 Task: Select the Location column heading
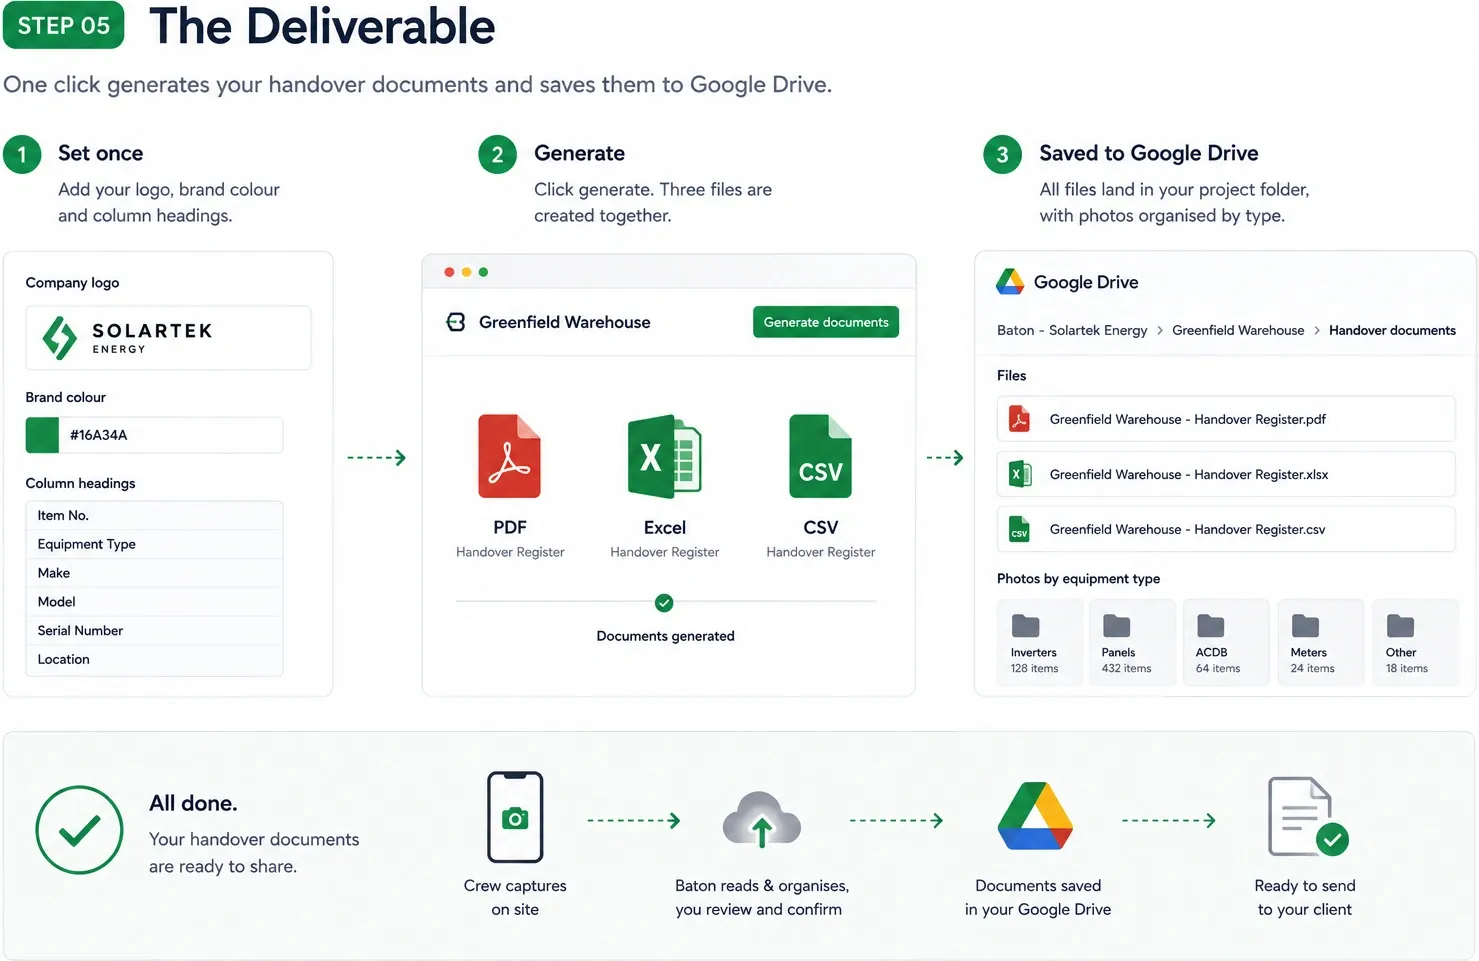pos(154,660)
